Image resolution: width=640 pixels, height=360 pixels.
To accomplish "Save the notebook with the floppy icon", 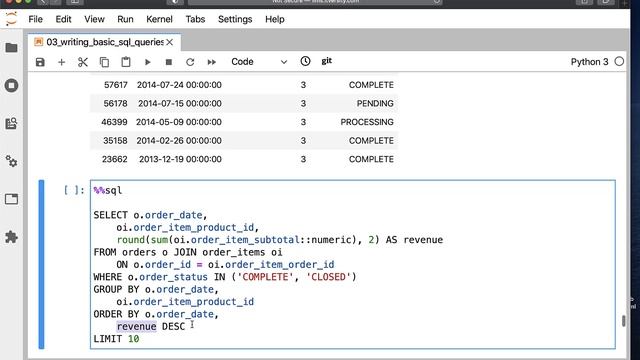I will 40,62.
